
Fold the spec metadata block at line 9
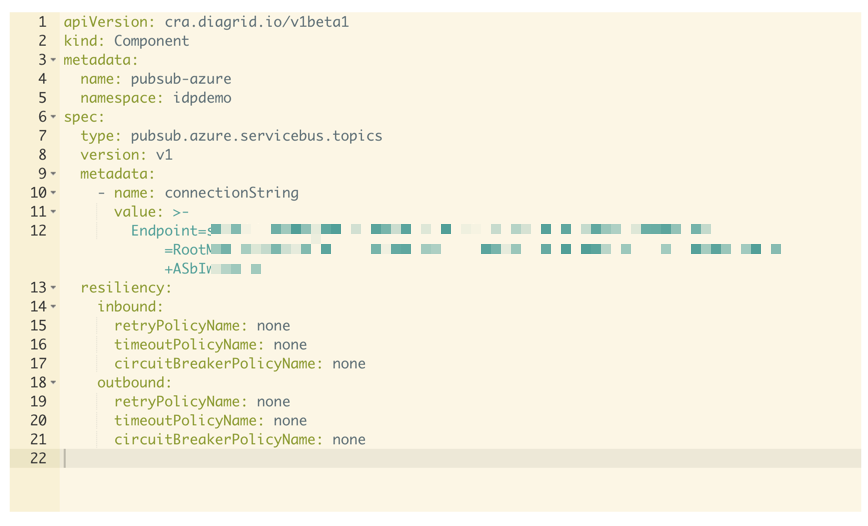tap(53, 174)
